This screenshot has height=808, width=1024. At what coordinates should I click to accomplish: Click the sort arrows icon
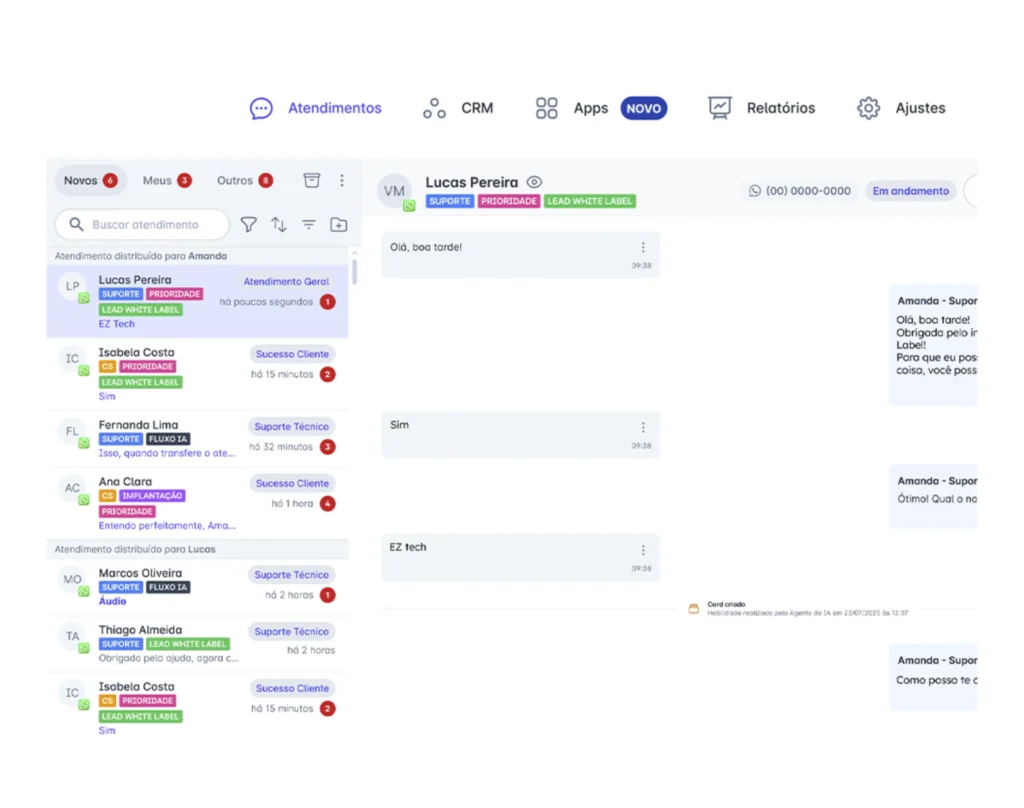(x=279, y=225)
